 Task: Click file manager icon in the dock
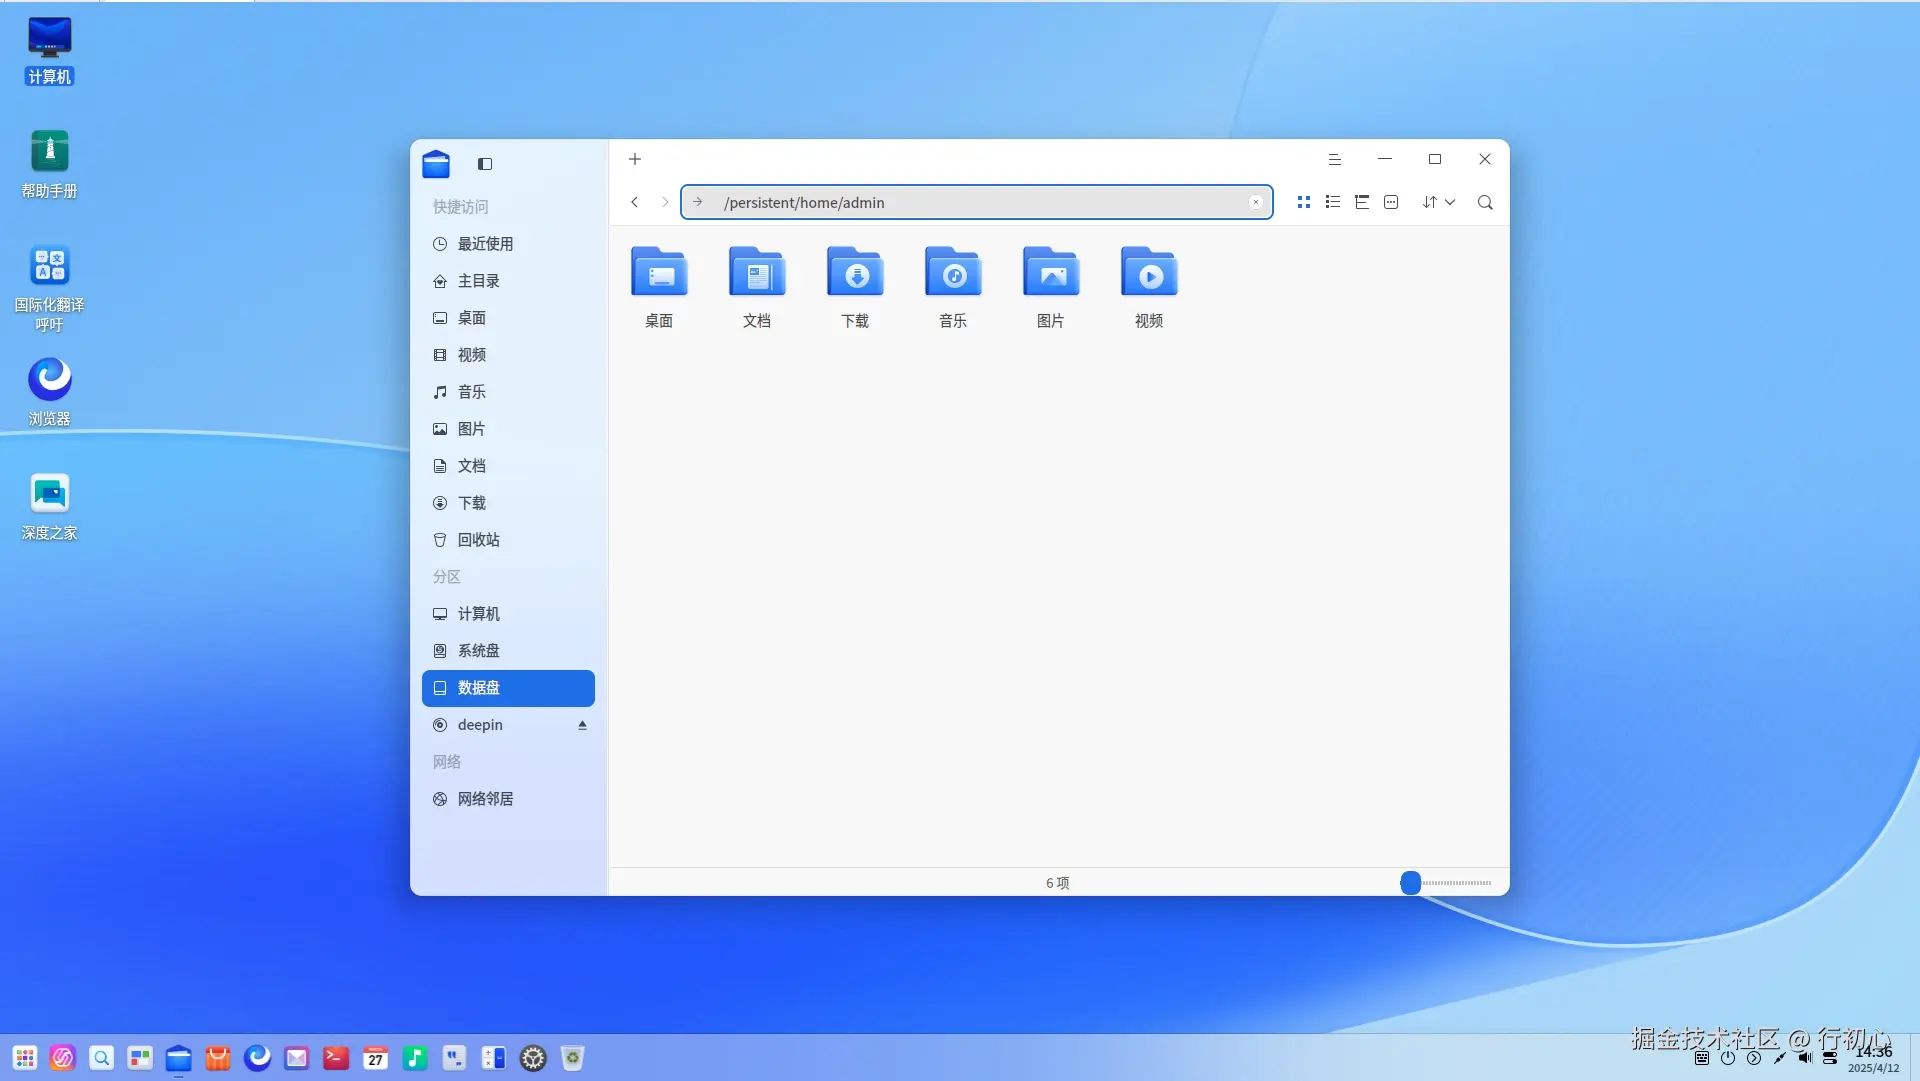(179, 1058)
